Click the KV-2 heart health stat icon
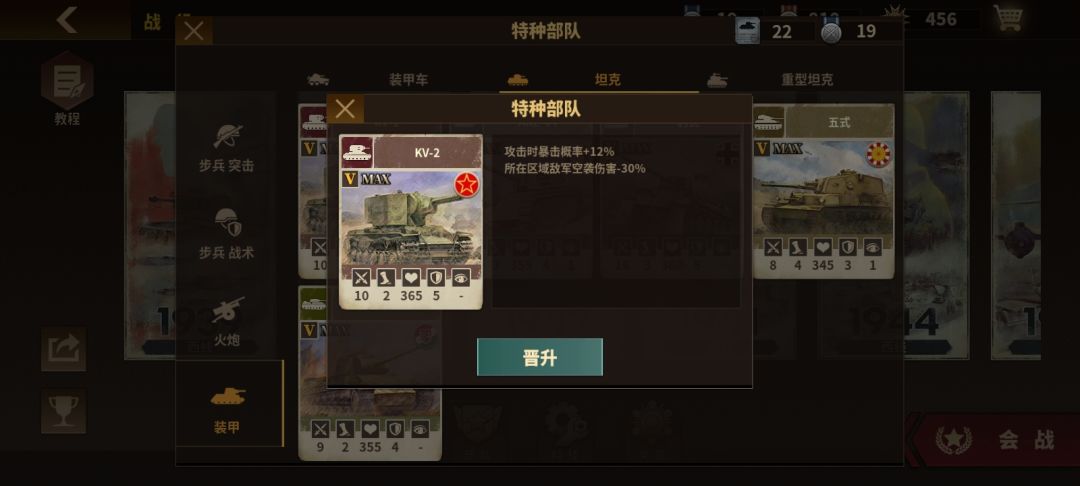The height and width of the screenshot is (486, 1080). click(411, 277)
